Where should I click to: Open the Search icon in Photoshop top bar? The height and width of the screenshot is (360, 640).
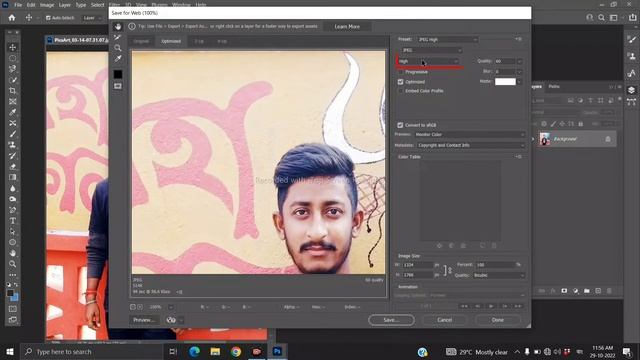click(601, 18)
